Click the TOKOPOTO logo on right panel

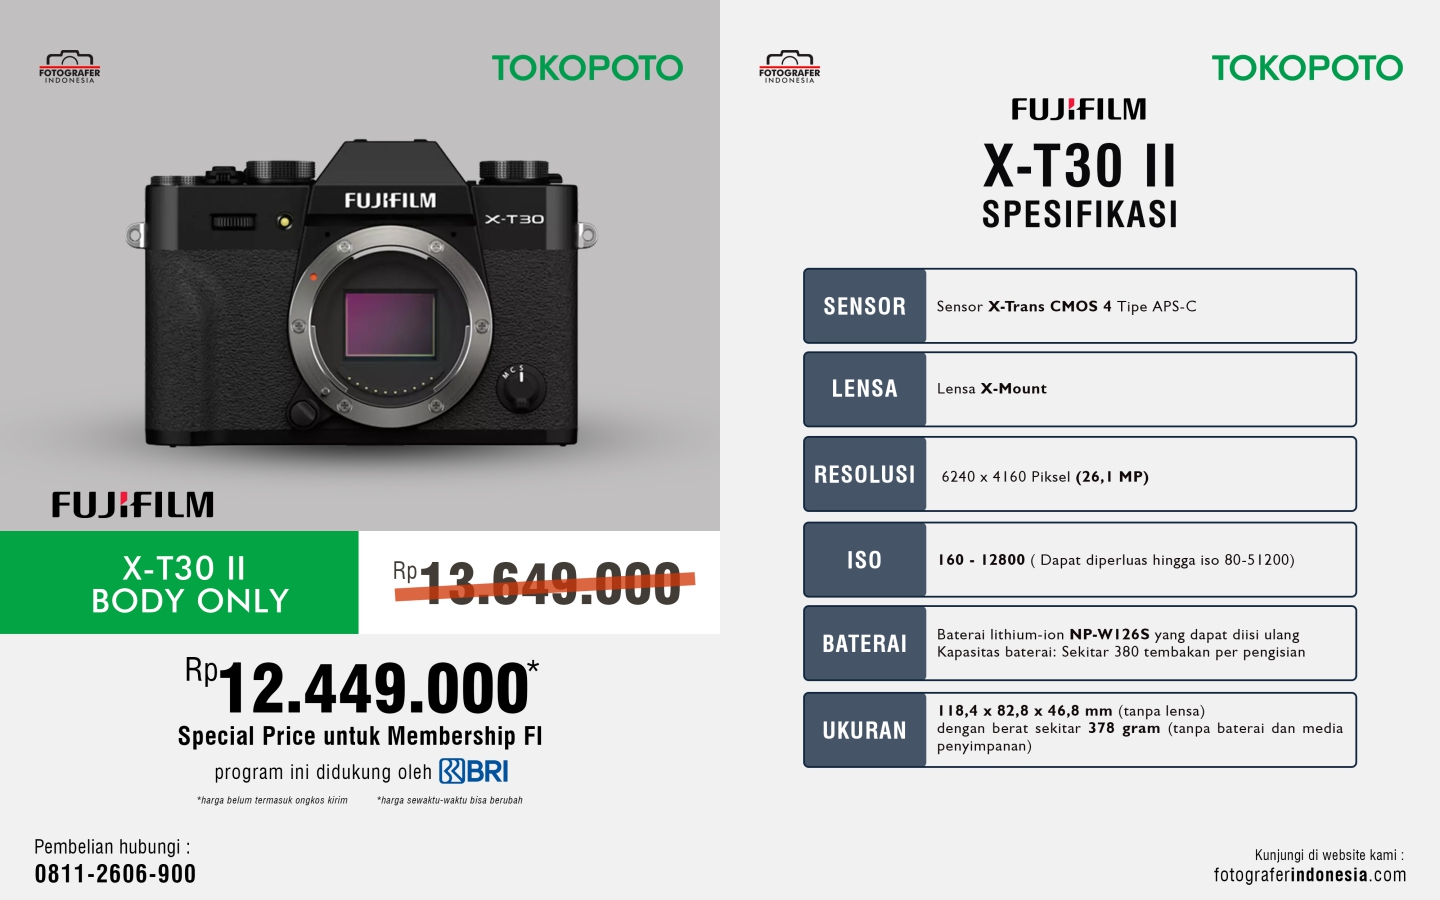[x=1307, y=68]
